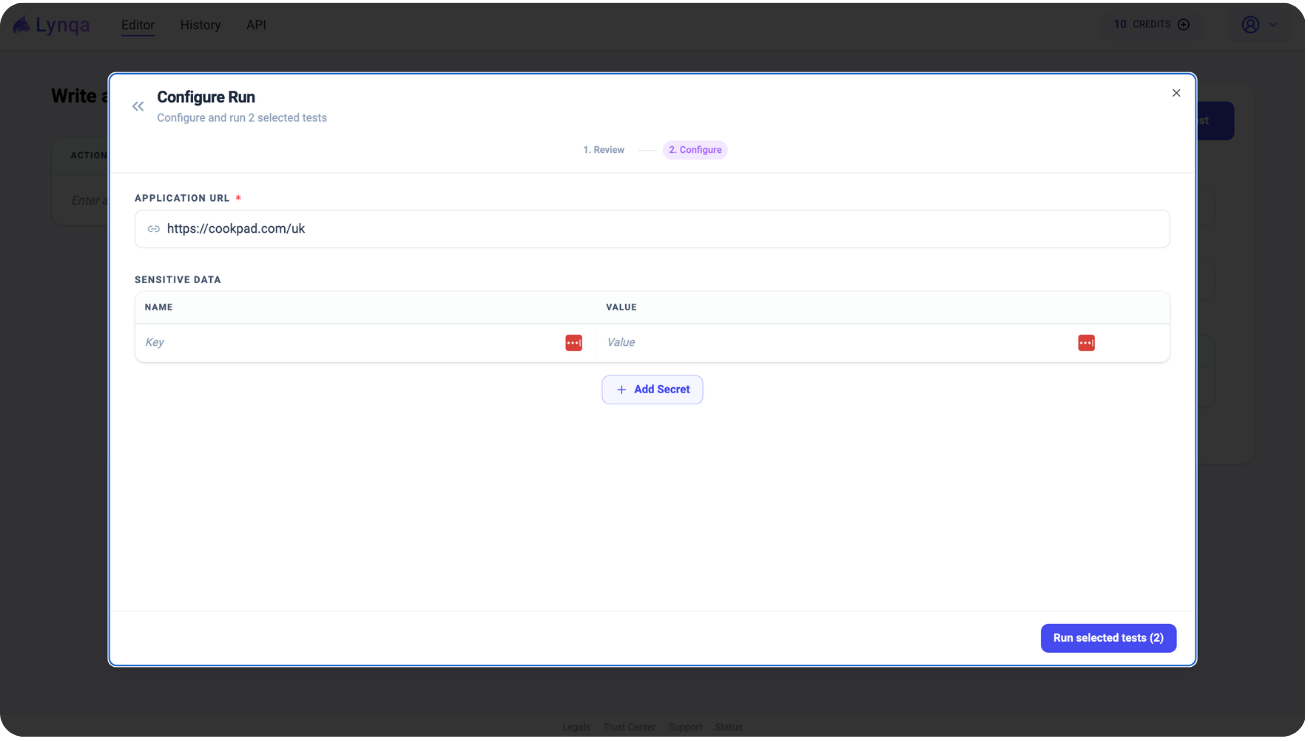Open the Trust Center footer link
Screen dimensions: 1308x741
[x=629, y=727]
